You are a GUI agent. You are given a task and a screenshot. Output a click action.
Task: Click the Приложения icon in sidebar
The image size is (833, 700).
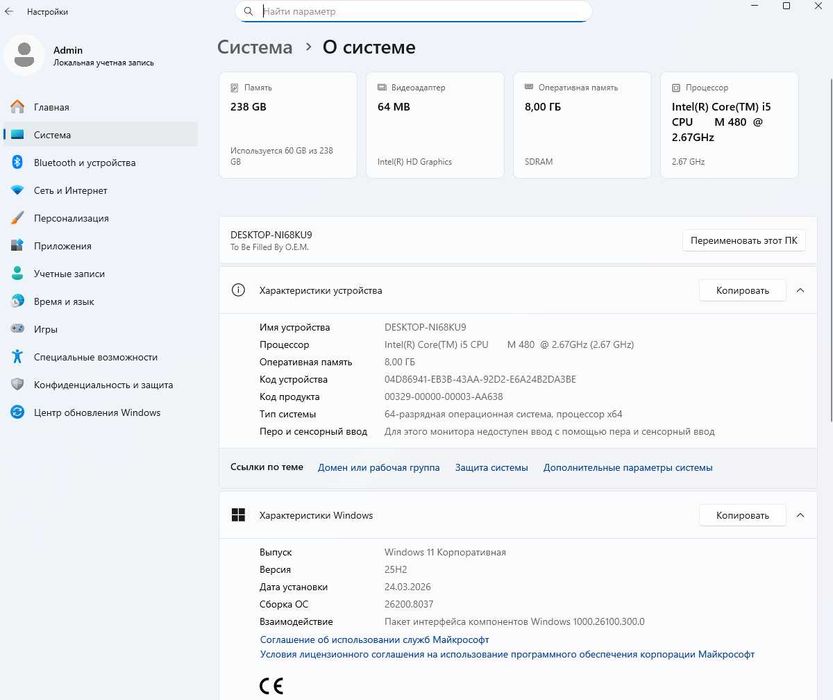(17, 246)
